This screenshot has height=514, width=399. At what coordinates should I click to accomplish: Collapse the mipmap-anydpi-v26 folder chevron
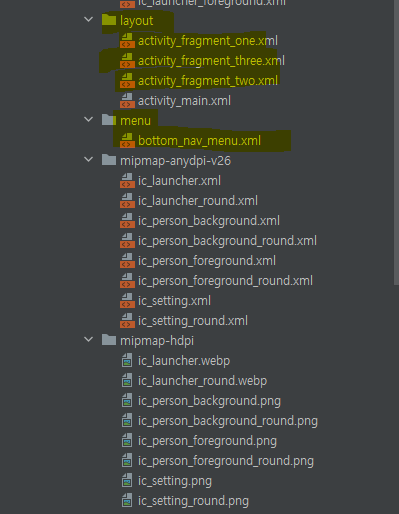point(89,159)
